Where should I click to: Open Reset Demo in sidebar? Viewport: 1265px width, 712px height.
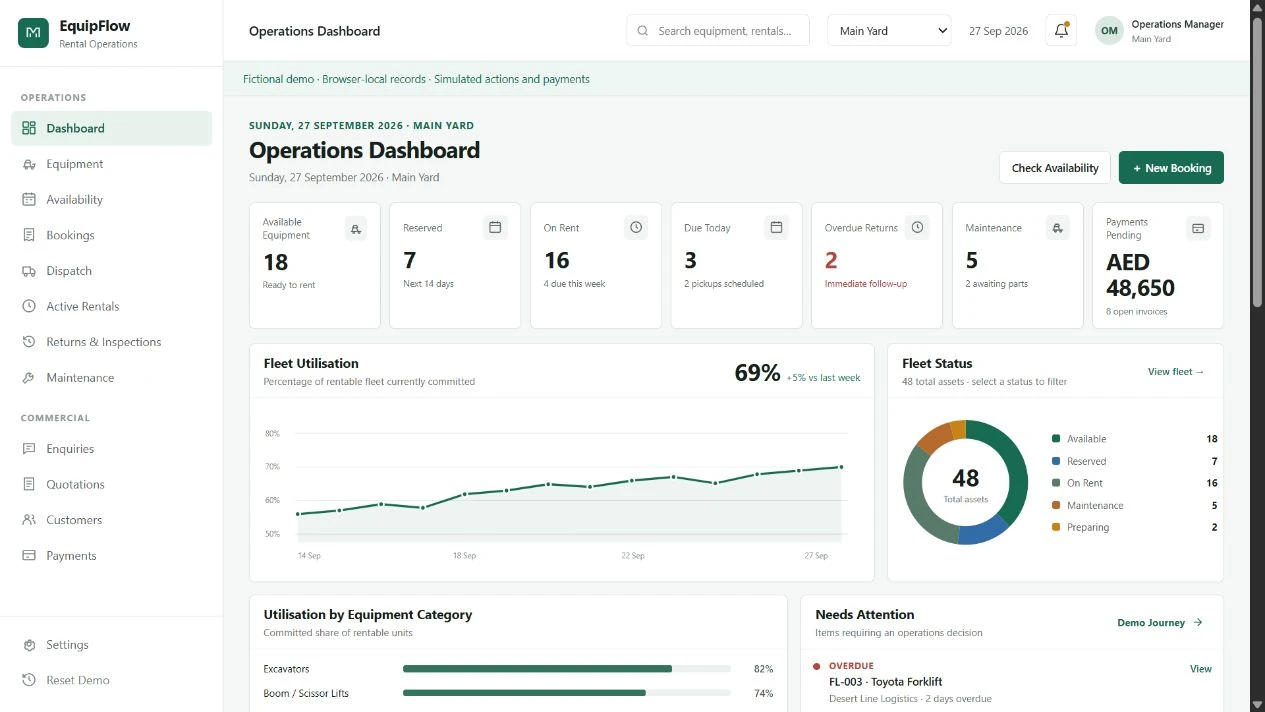coord(112,680)
